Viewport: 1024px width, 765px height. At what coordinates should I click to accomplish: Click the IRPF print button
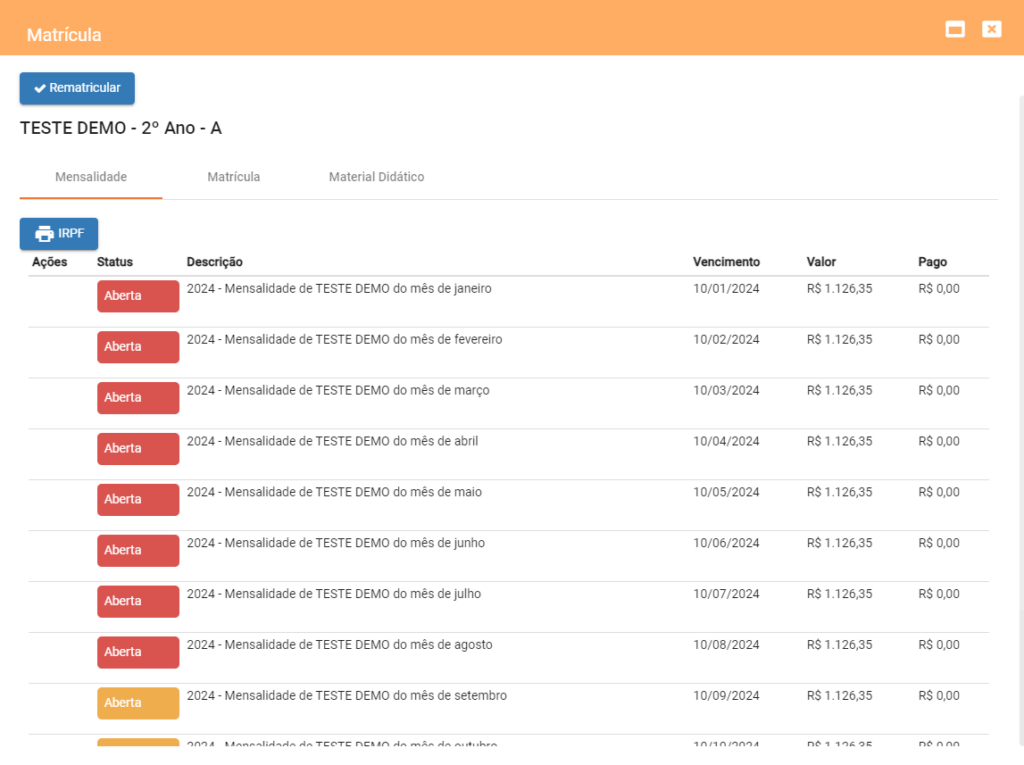point(59,234)
